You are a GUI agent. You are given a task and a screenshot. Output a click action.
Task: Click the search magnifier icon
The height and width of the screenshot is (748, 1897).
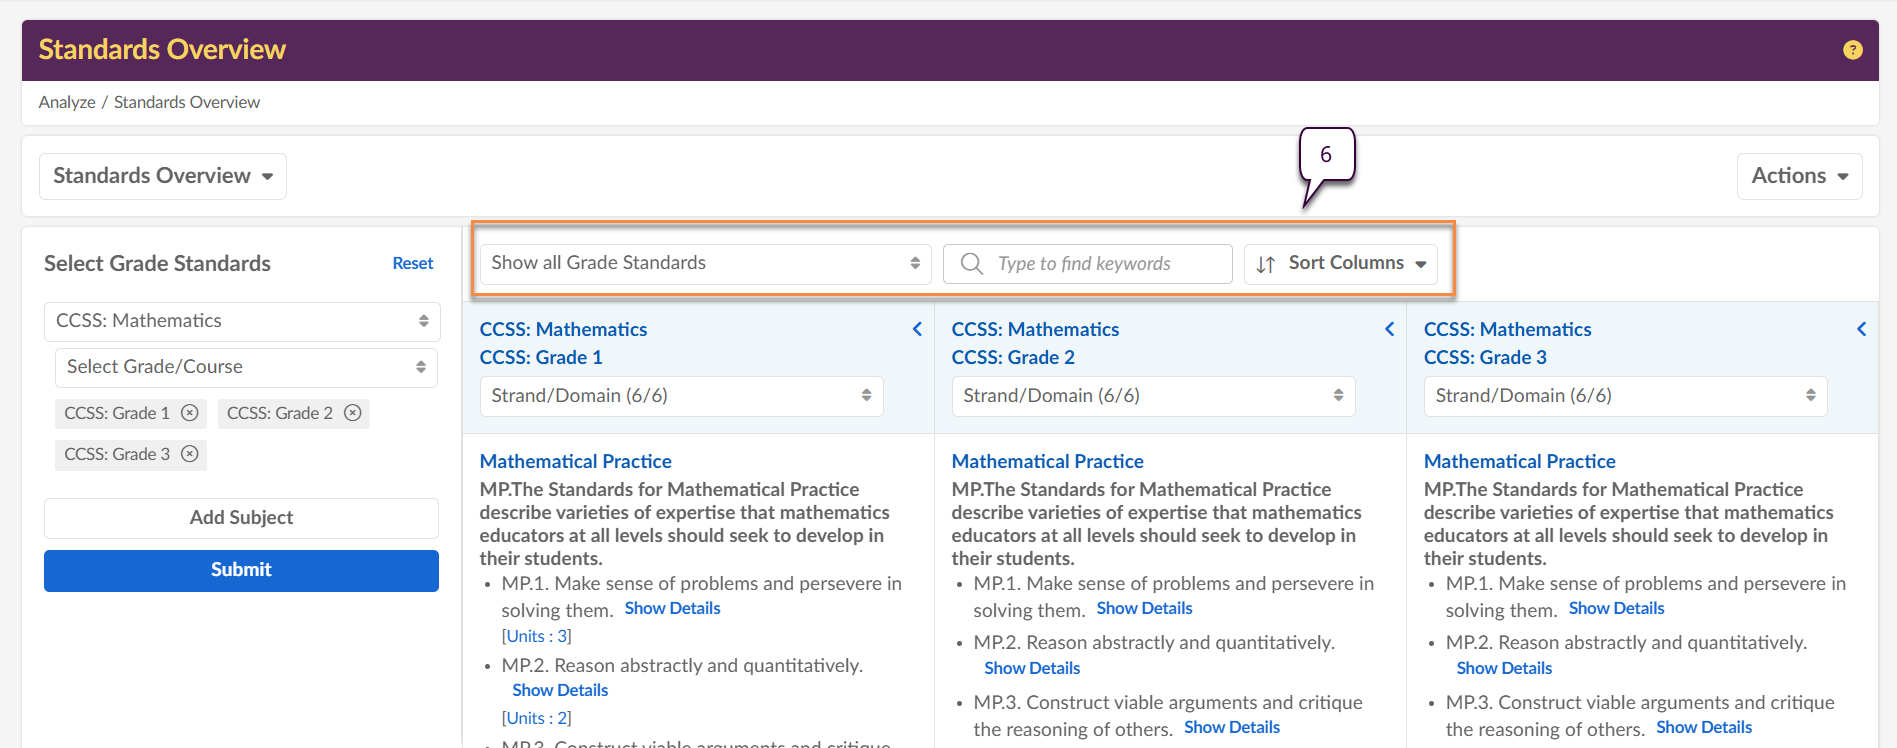tap(971, 264)
